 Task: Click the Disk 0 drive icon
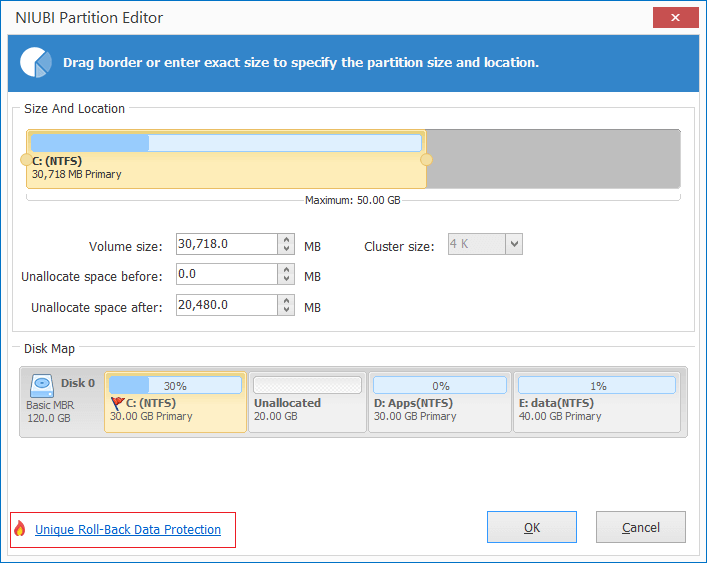(42, 386)
